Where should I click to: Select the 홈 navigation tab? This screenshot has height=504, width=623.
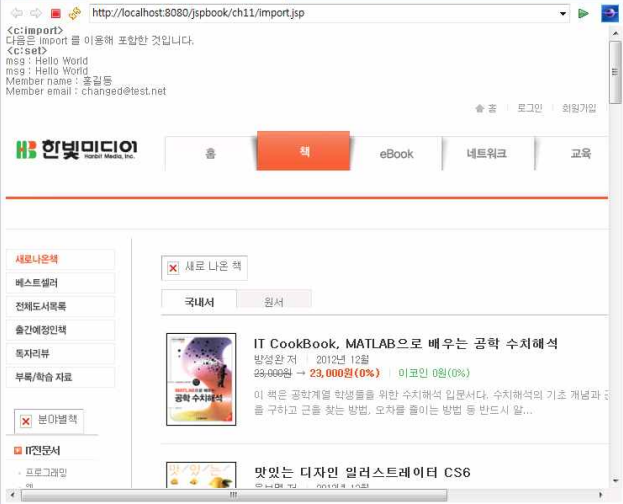211,153
